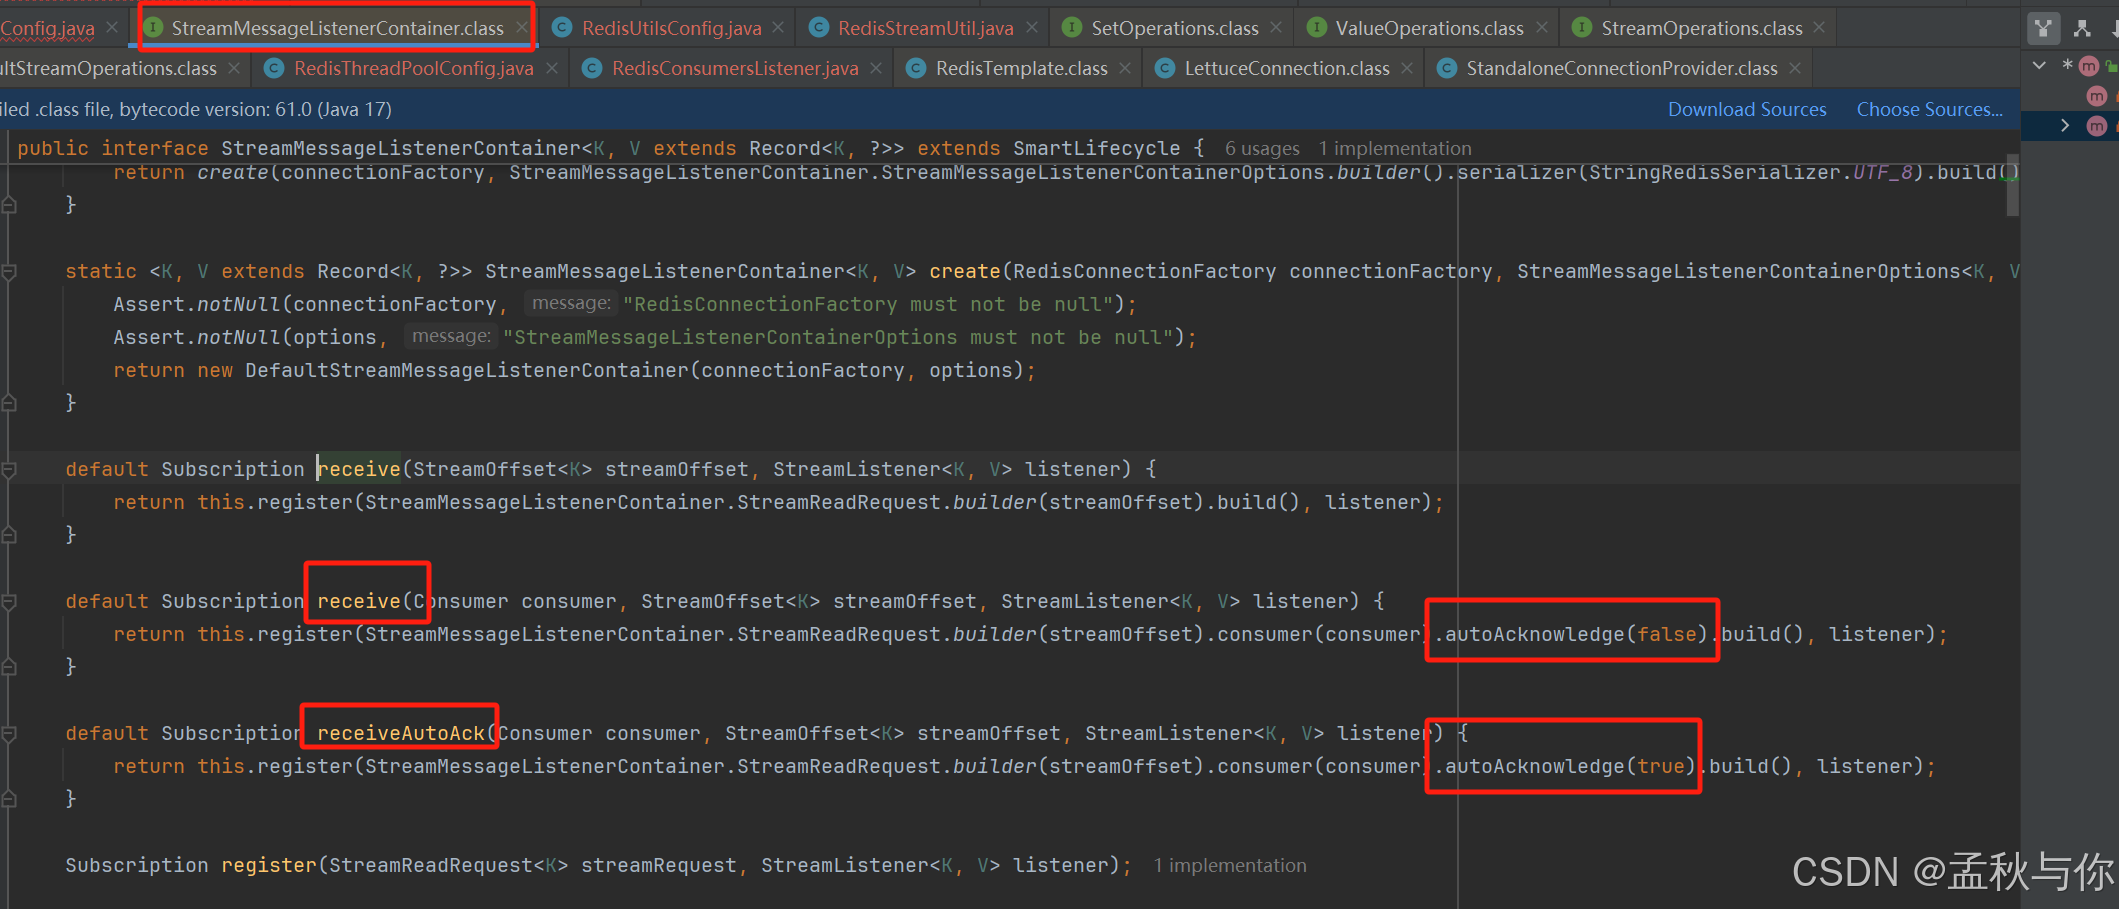Click interface icon on SetOperations.class tab
The width and height of the screenshot is (2119, 909).
[x=1071, y=28]
